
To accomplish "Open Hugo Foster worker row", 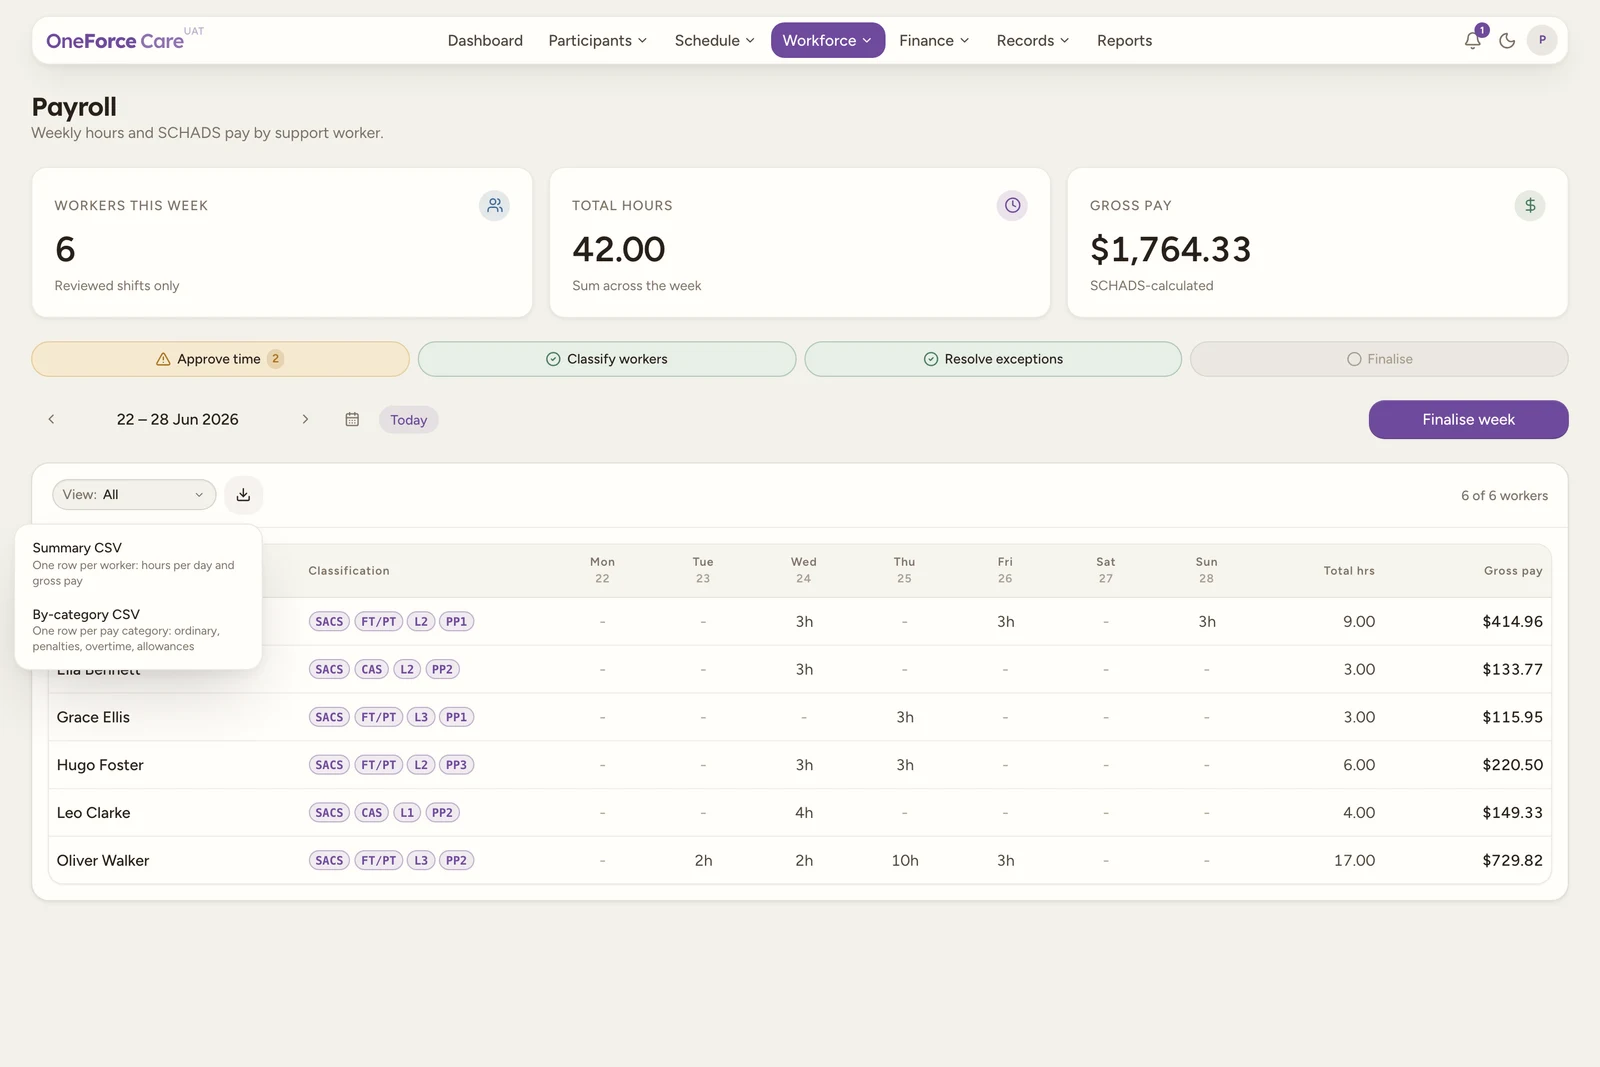I will point(800,765).
